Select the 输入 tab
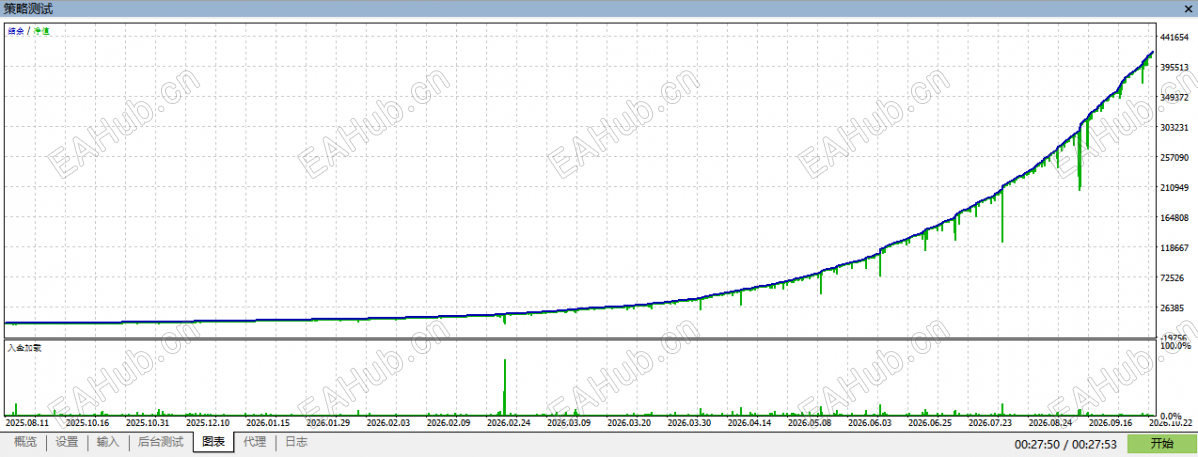This screenshot has height=457, width=1198. [x=108, y=442]
